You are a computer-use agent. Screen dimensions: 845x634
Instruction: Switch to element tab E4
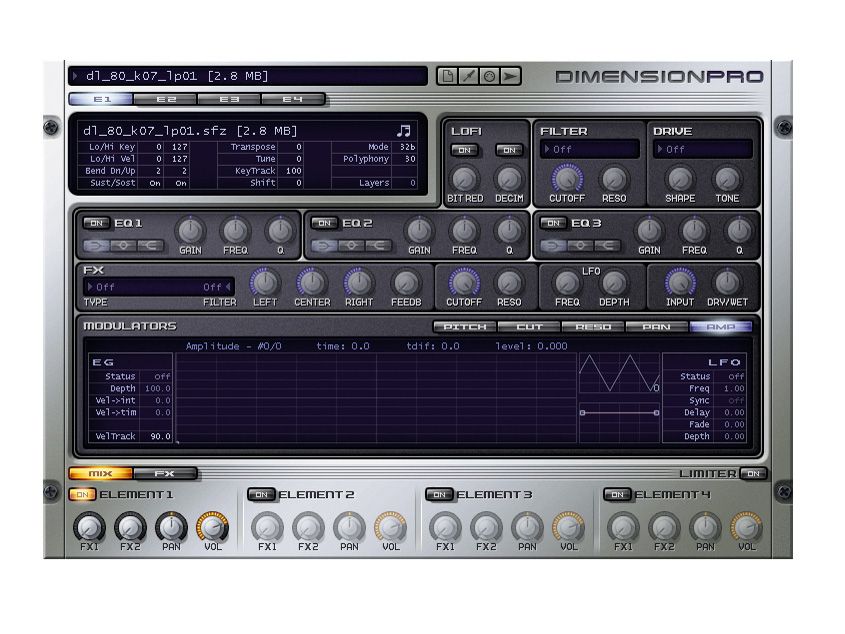293,99
